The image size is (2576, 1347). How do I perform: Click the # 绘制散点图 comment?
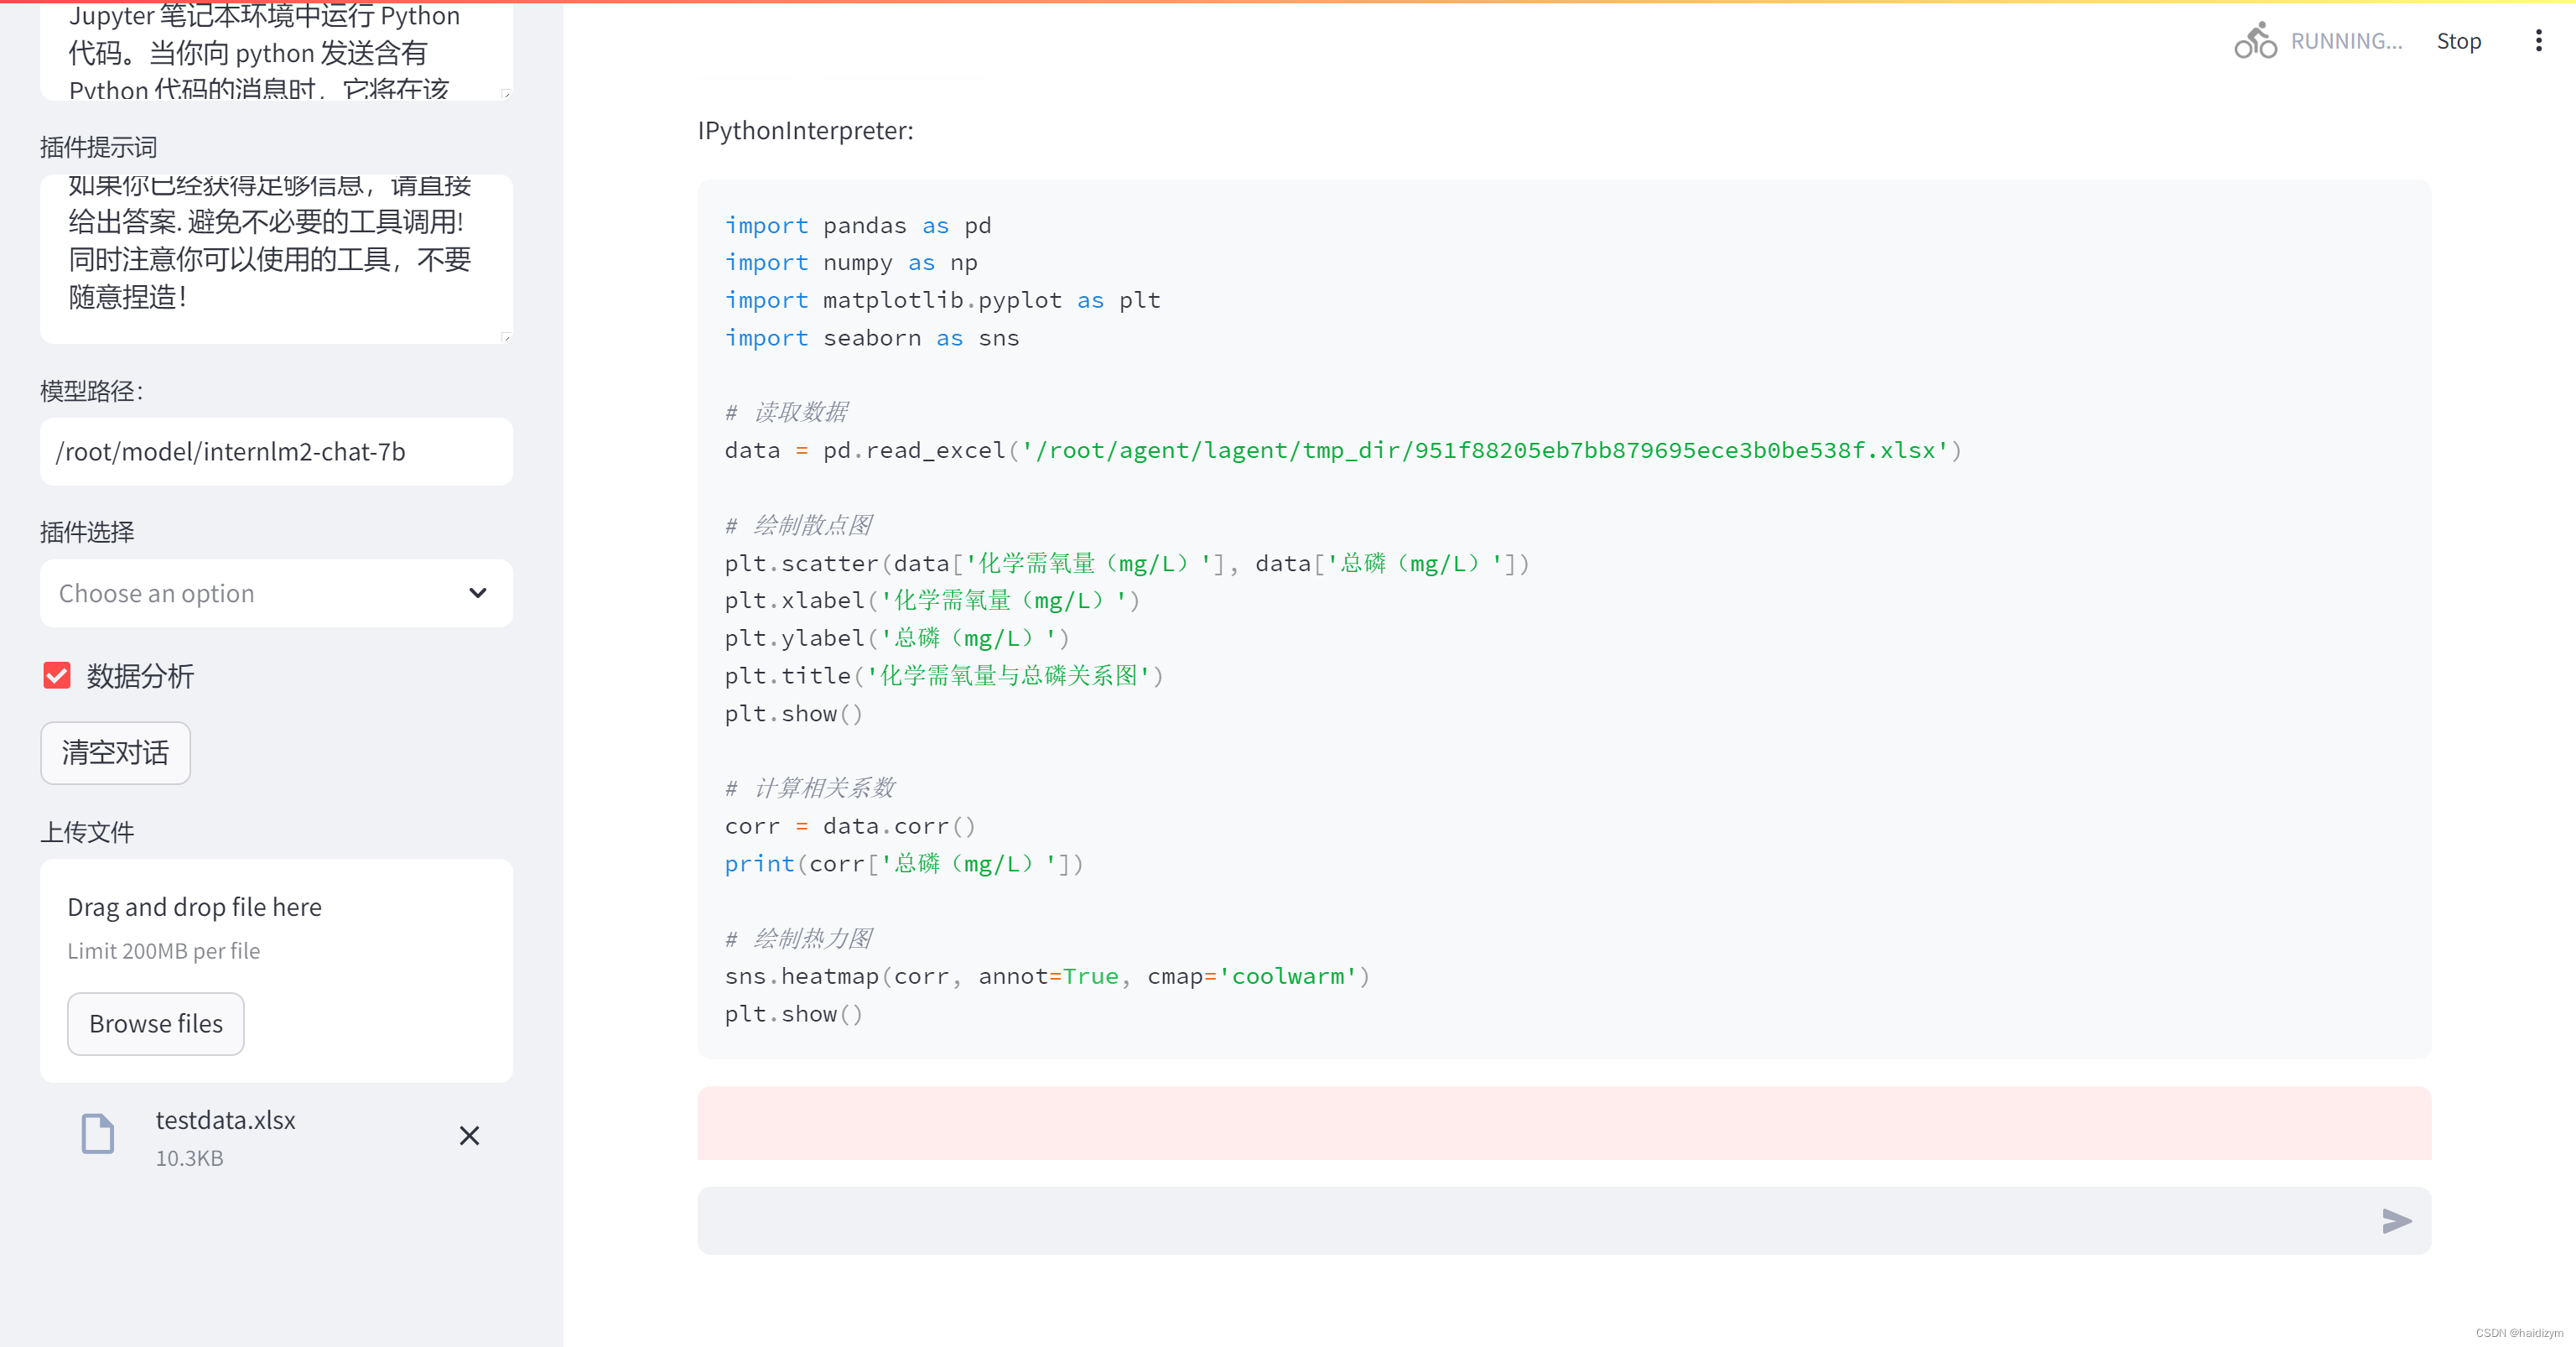(798, 525)
